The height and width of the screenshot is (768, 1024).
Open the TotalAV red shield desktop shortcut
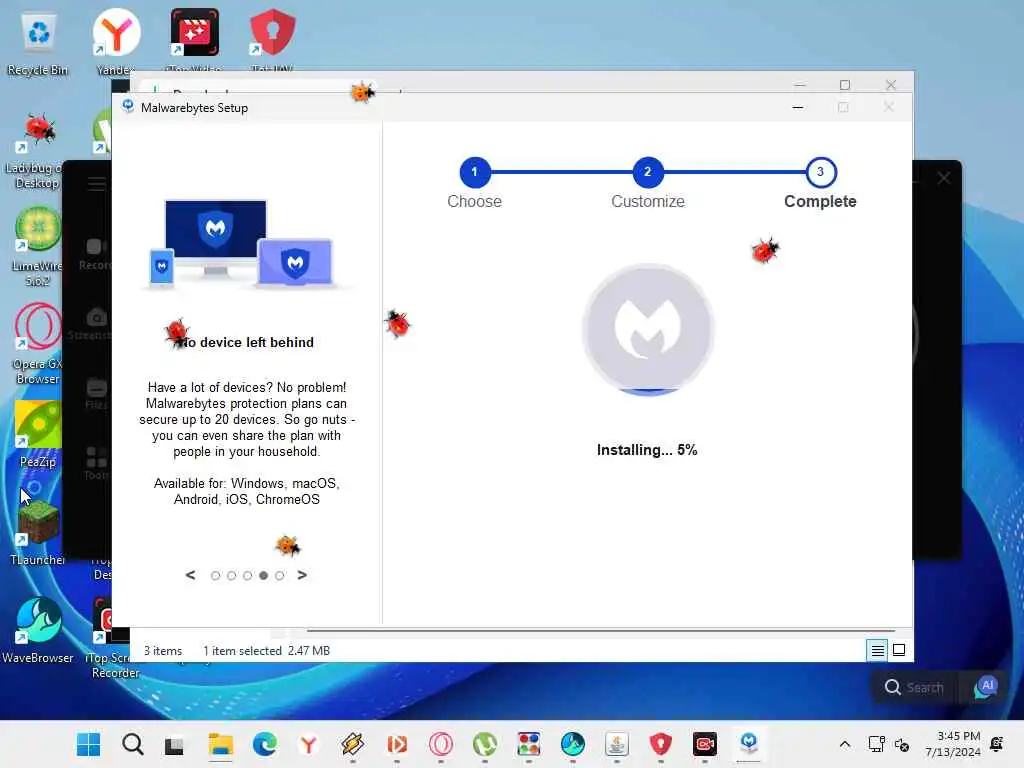pos(272,39)
